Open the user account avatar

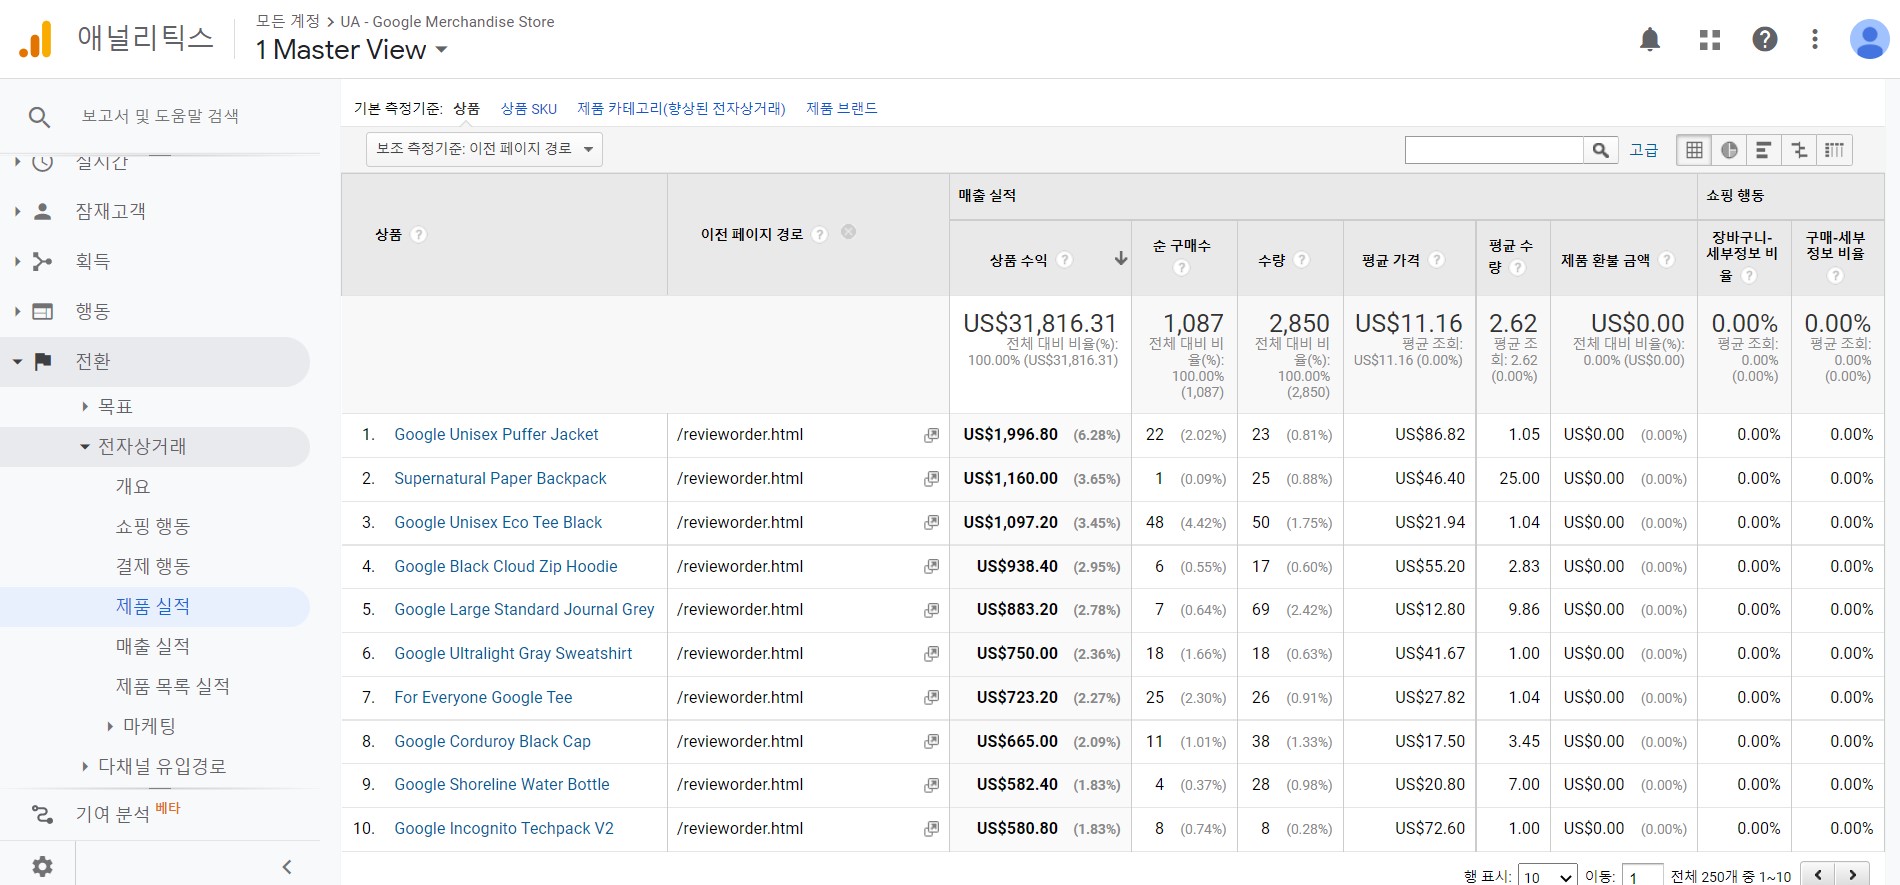pyautogui.click(x=1869, y=39)
